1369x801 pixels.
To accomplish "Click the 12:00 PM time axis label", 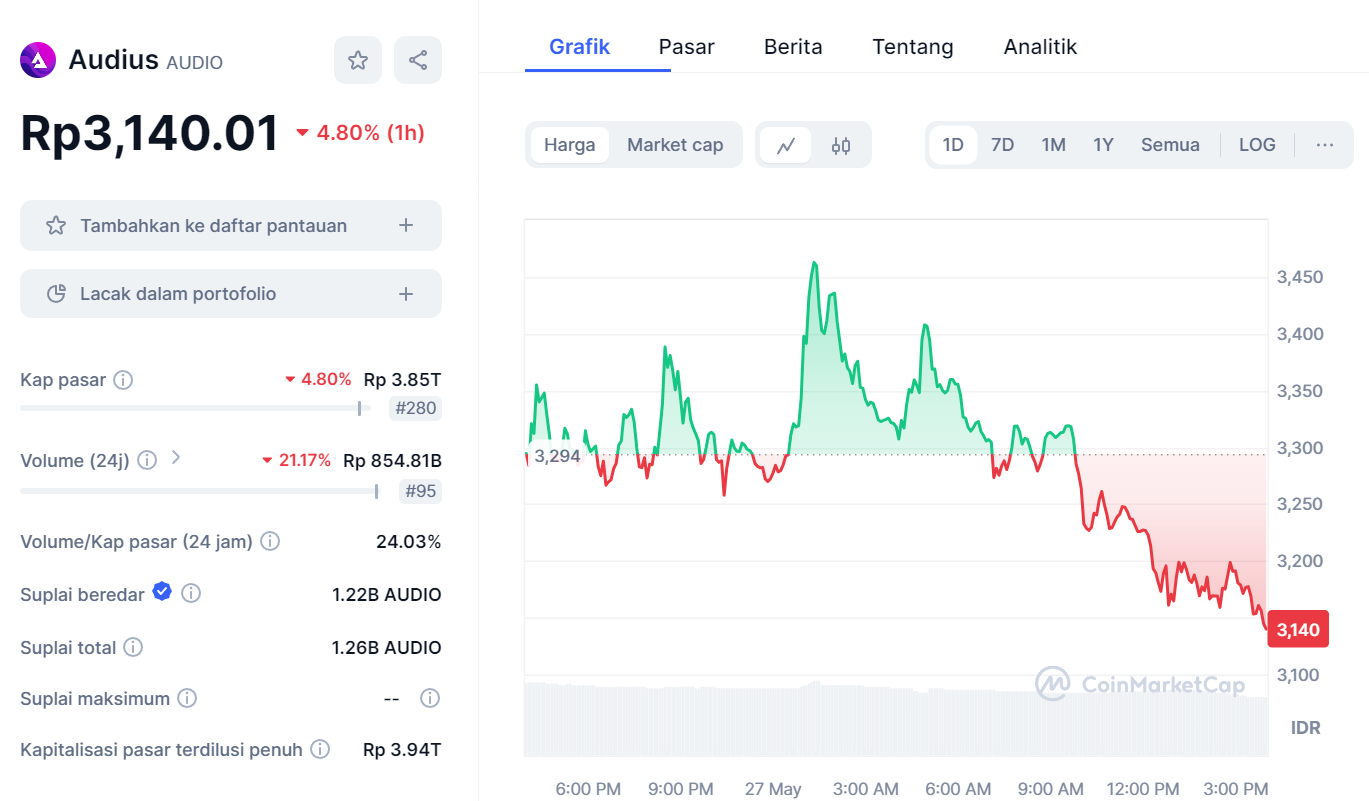I will [x=1143, y=789].
